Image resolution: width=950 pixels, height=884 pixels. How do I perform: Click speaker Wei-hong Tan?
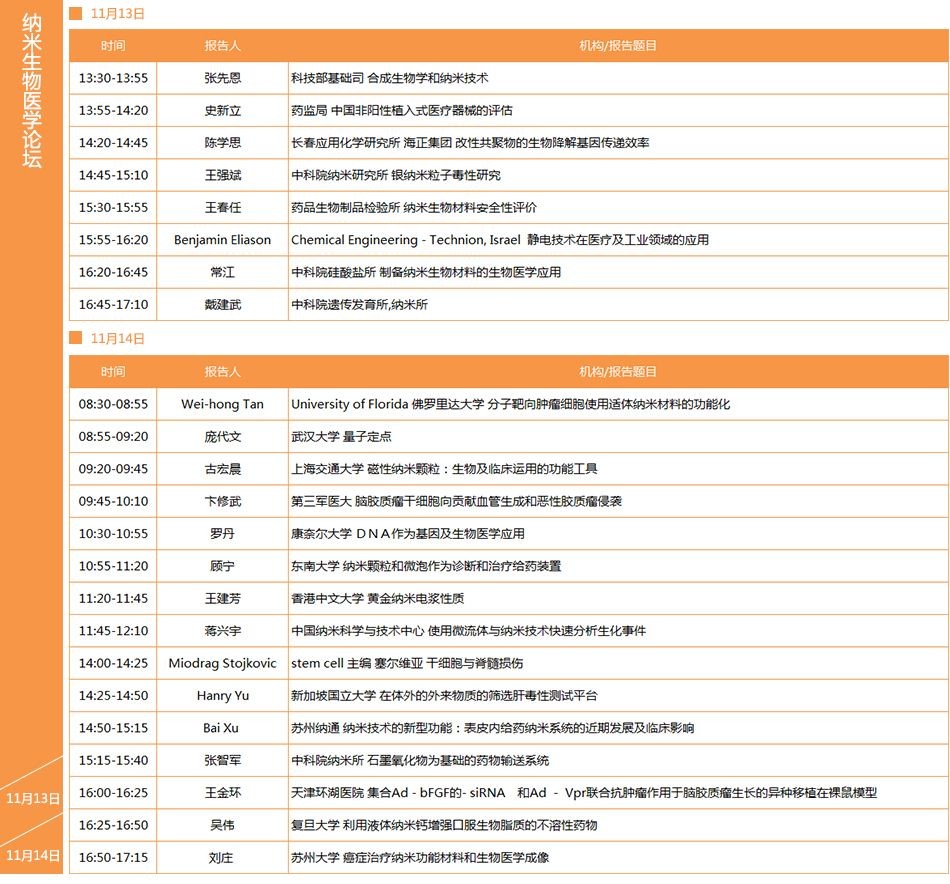(x=222, y=404)
